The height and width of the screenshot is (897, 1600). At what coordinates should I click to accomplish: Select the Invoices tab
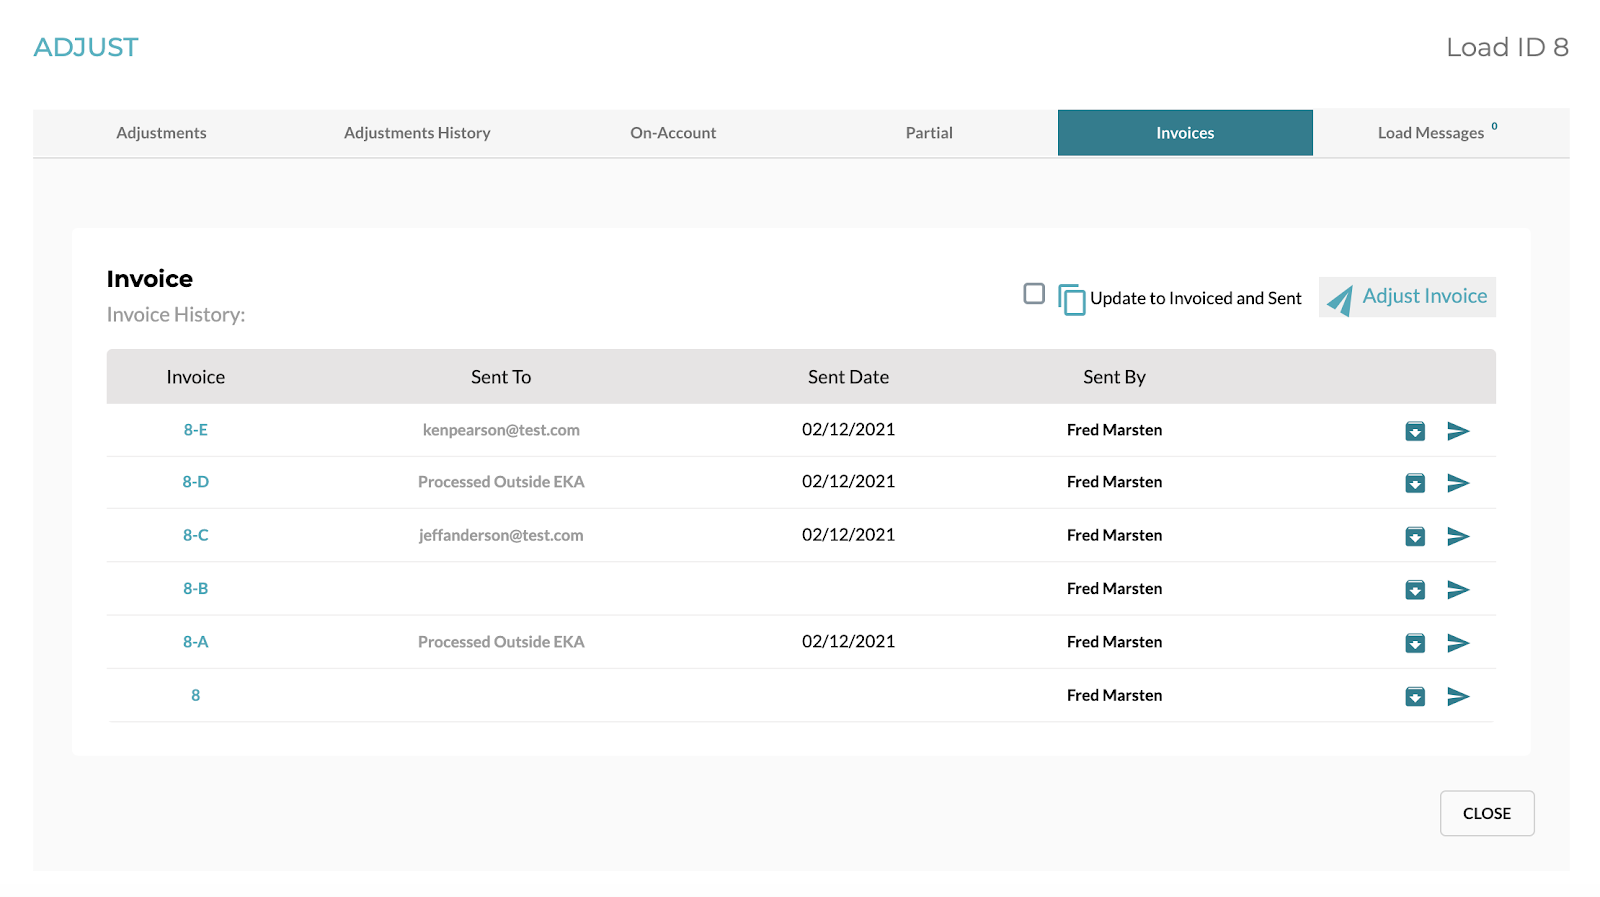point(1185,133)
